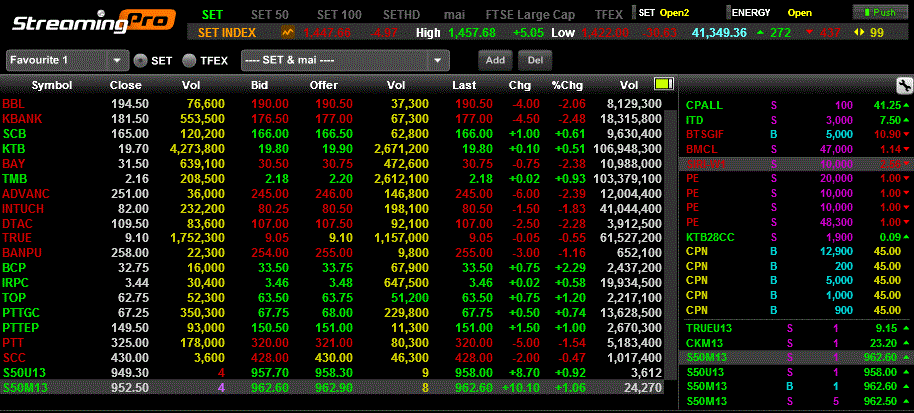Click the Add button
The width and height of the screenshot is (914, 413).
pyautogui.click(x=495, y=60)
